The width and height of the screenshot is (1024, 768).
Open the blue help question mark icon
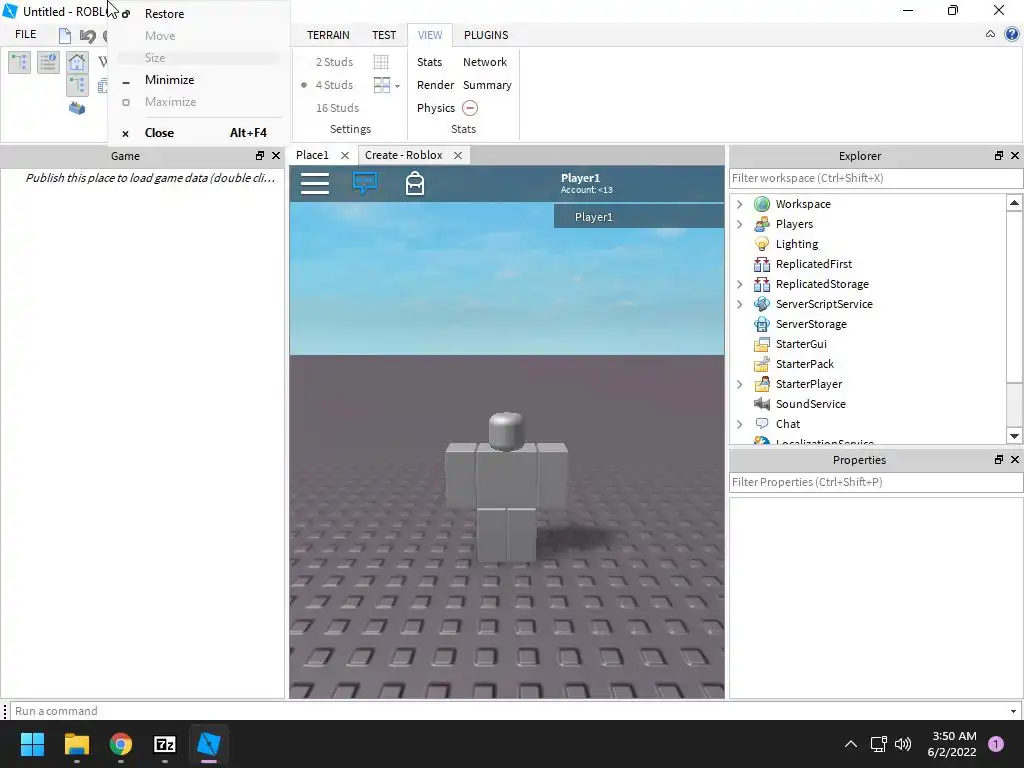click(1012, 34)
